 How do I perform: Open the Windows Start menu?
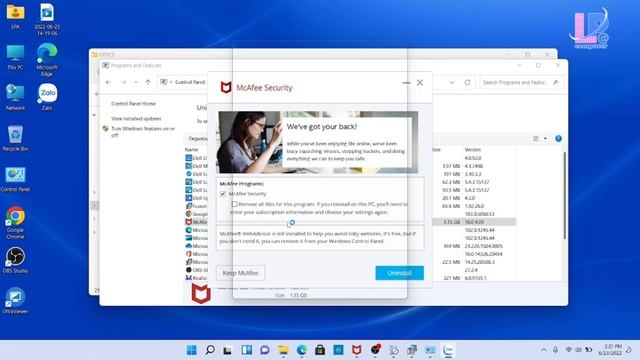[191, 350]
